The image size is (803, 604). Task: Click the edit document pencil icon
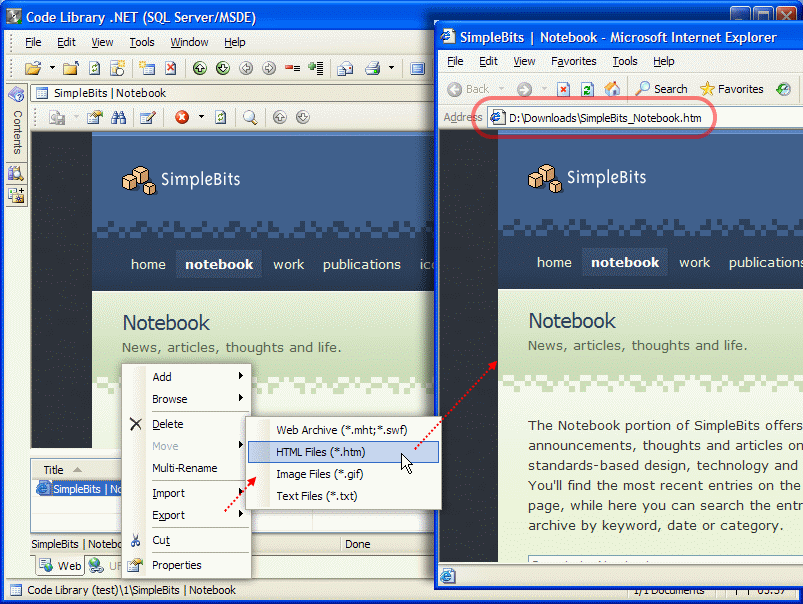147,117
